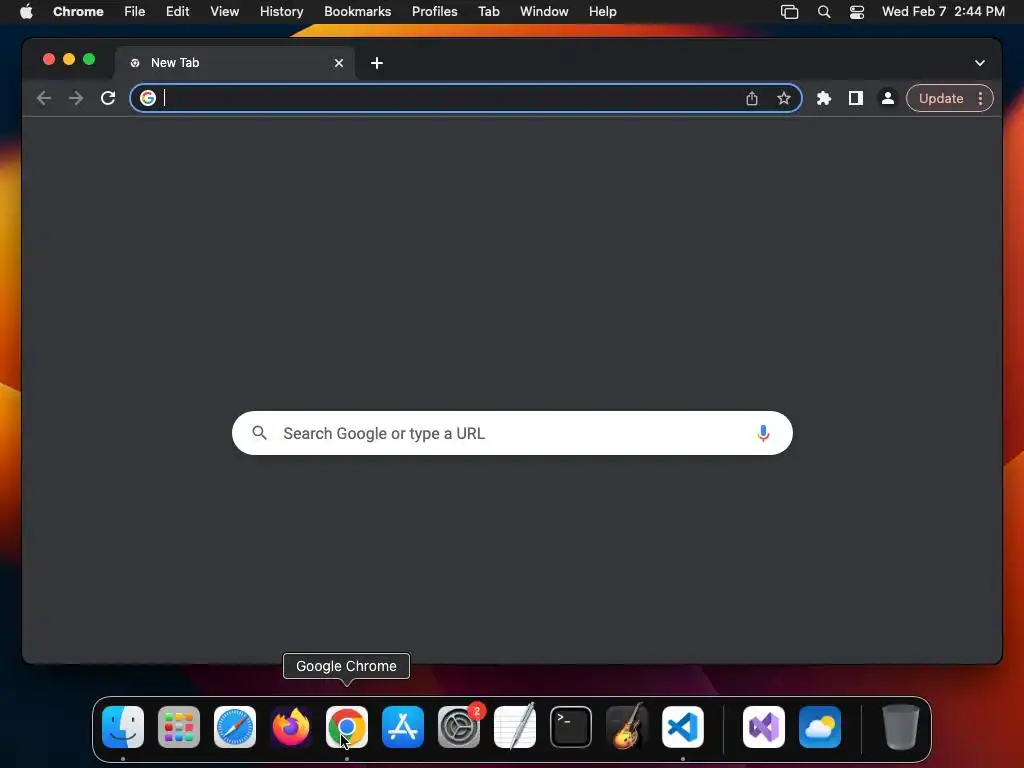This screenshot has height=768, width=1024.
Task: Click the Update button in Chrome toolbar
Action: [x=940, y=98]
